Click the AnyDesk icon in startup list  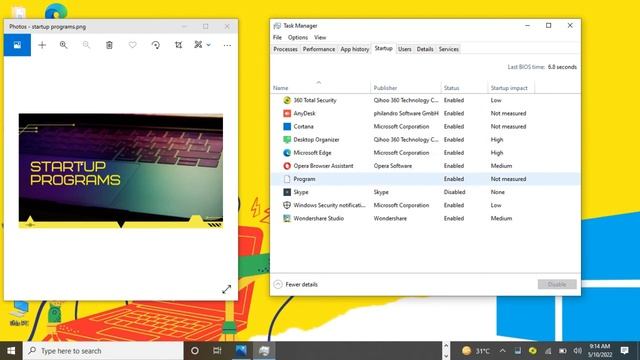click(x=287, y=113)
